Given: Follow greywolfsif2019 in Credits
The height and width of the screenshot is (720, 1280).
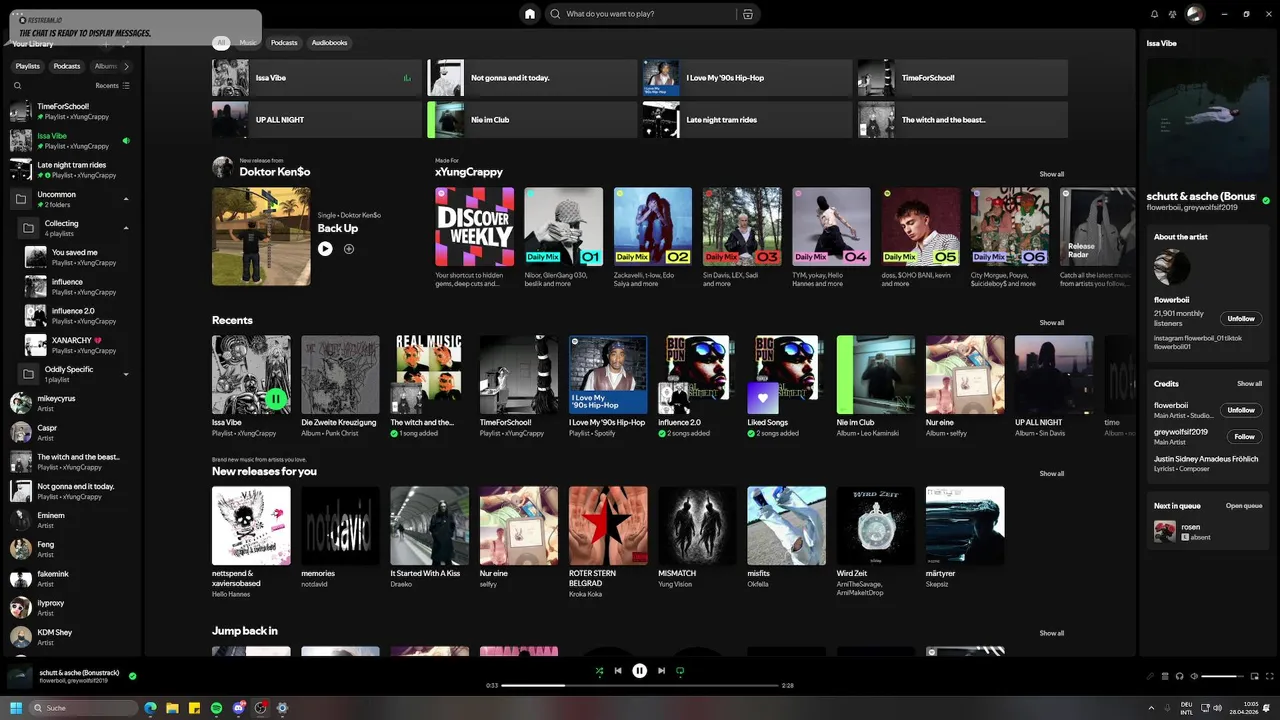Looking at the screenshot, I should [1244, 437].
